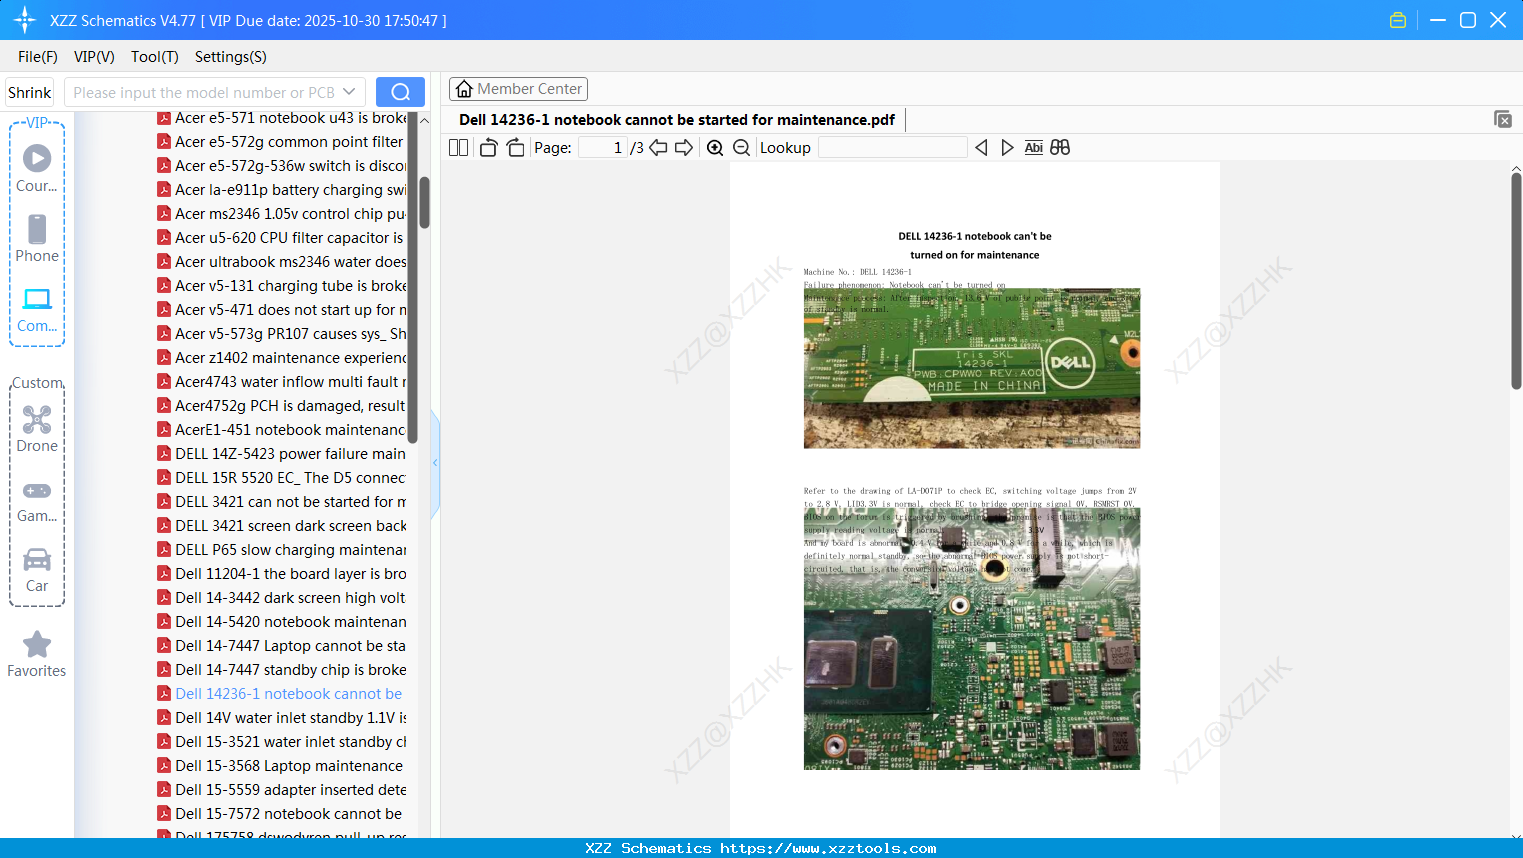
Task: Go to the next PDF page
Action: (684, 148)
